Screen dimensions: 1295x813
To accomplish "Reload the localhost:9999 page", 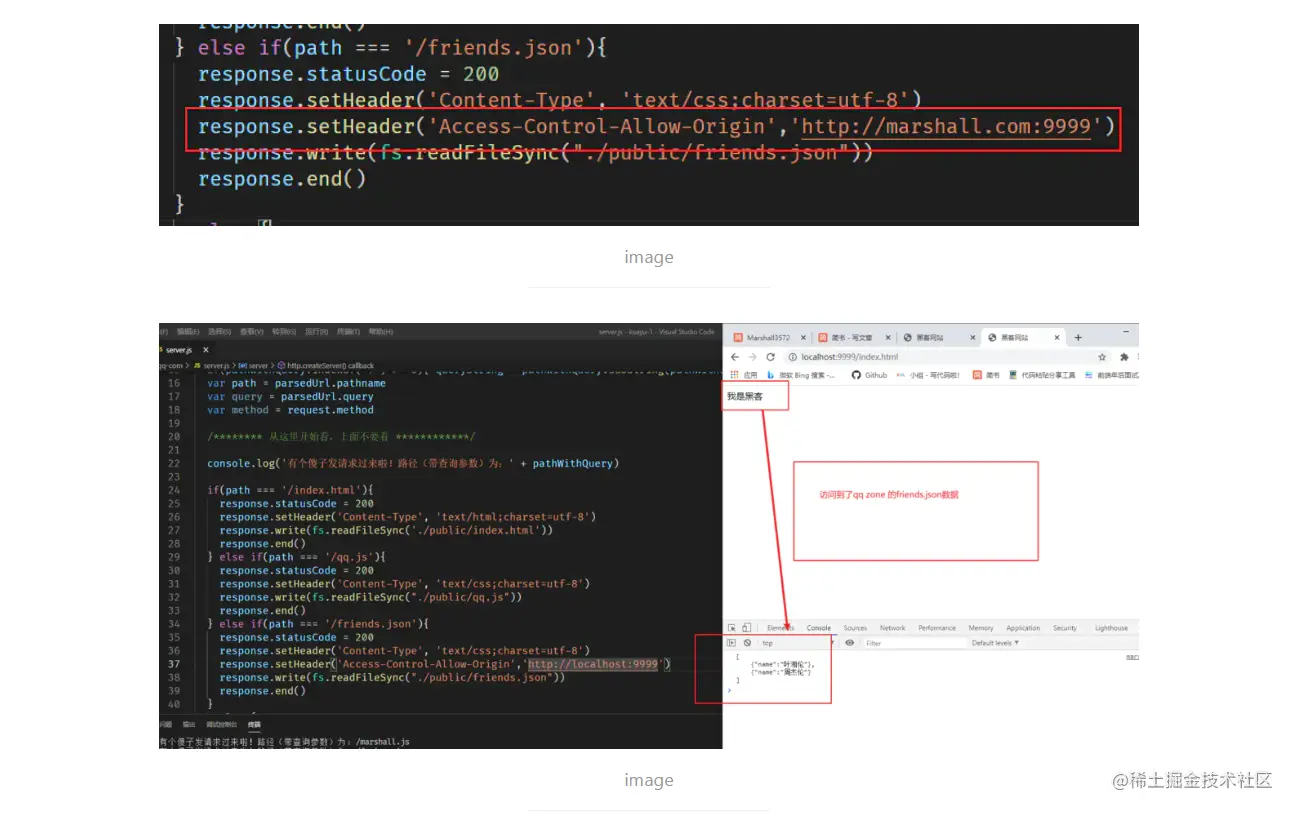I will [770, 357].
